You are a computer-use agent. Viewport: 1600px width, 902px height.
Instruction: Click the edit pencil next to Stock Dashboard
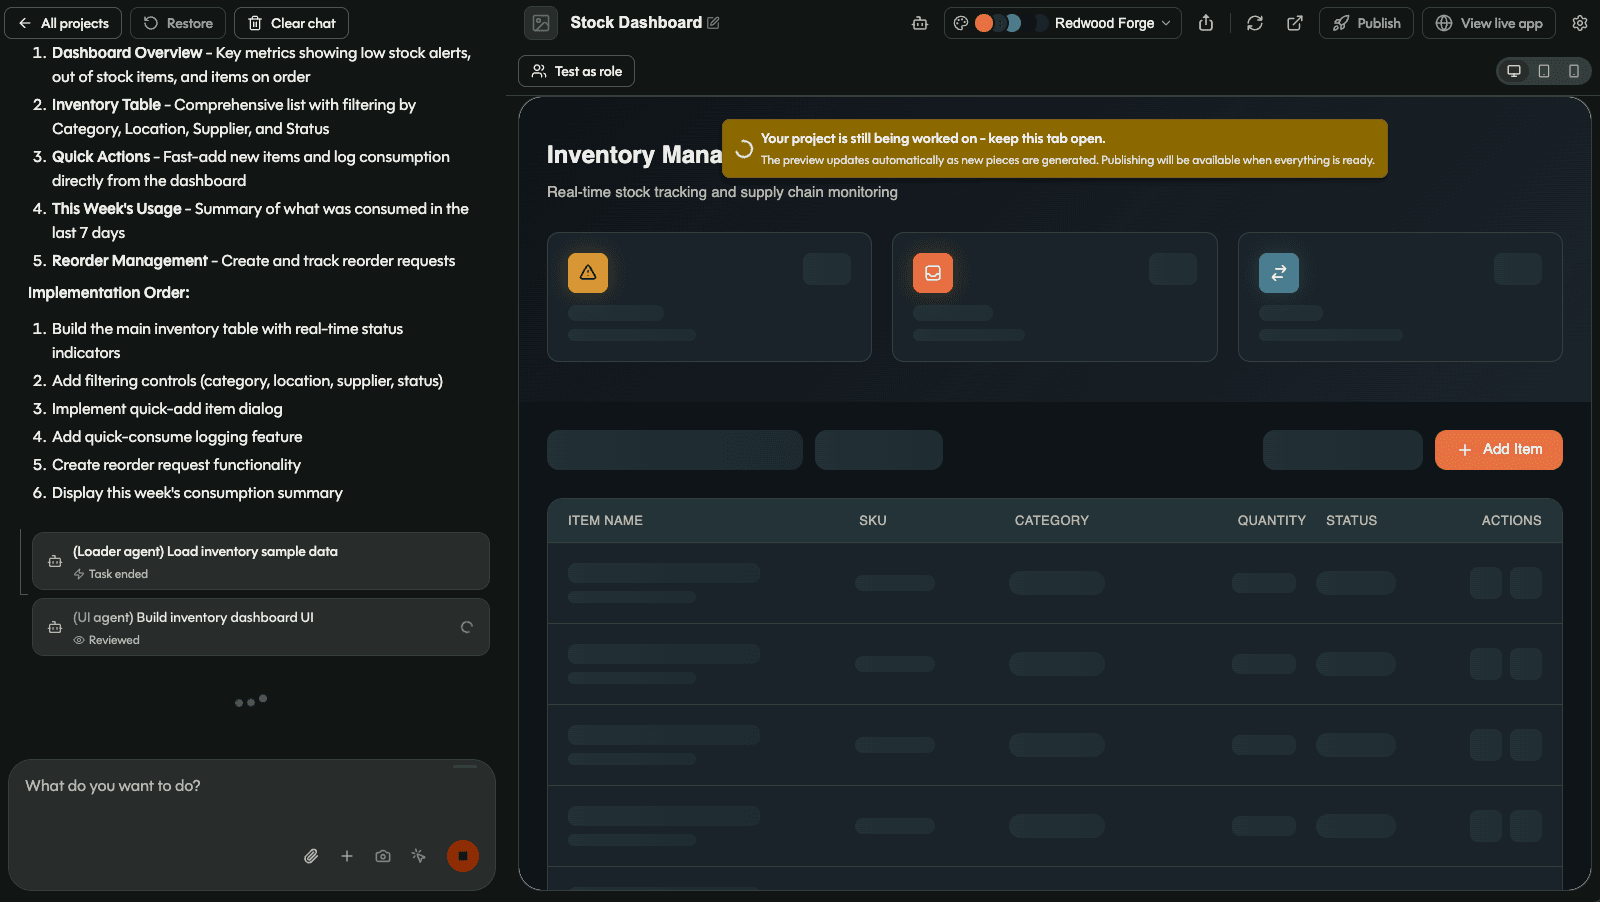(713, 23)
